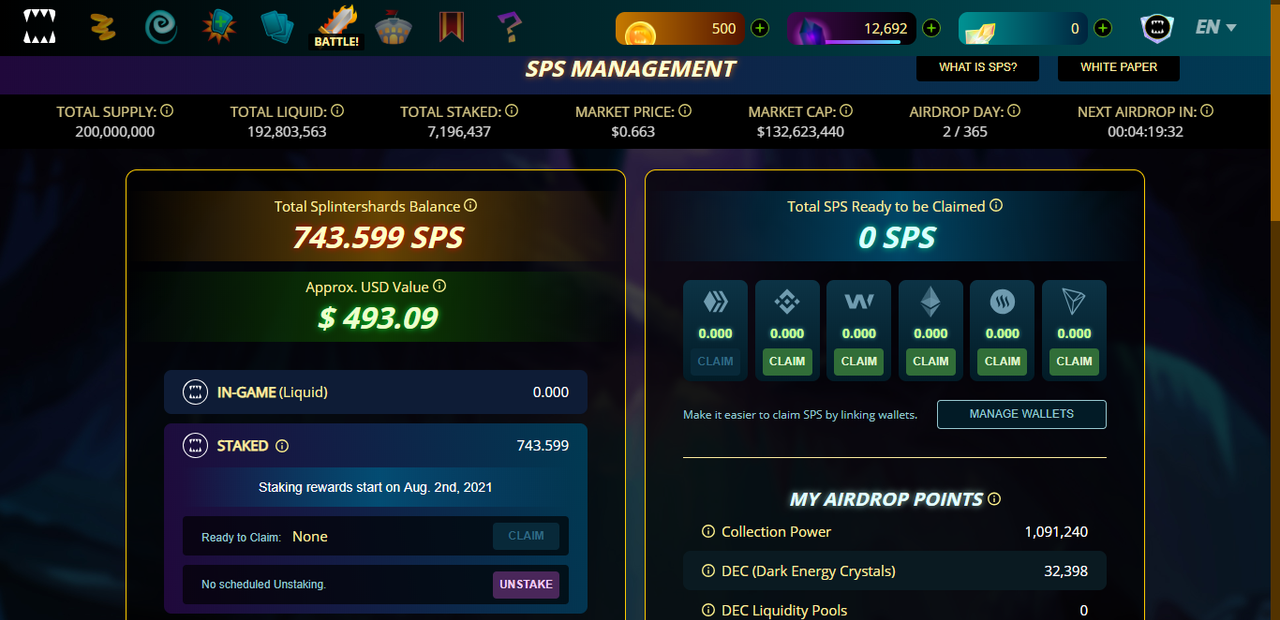This screenshot has height=620, width=1280.
Task: Click the WHAT IS SPS? button
Action: [x=978, y=67]
